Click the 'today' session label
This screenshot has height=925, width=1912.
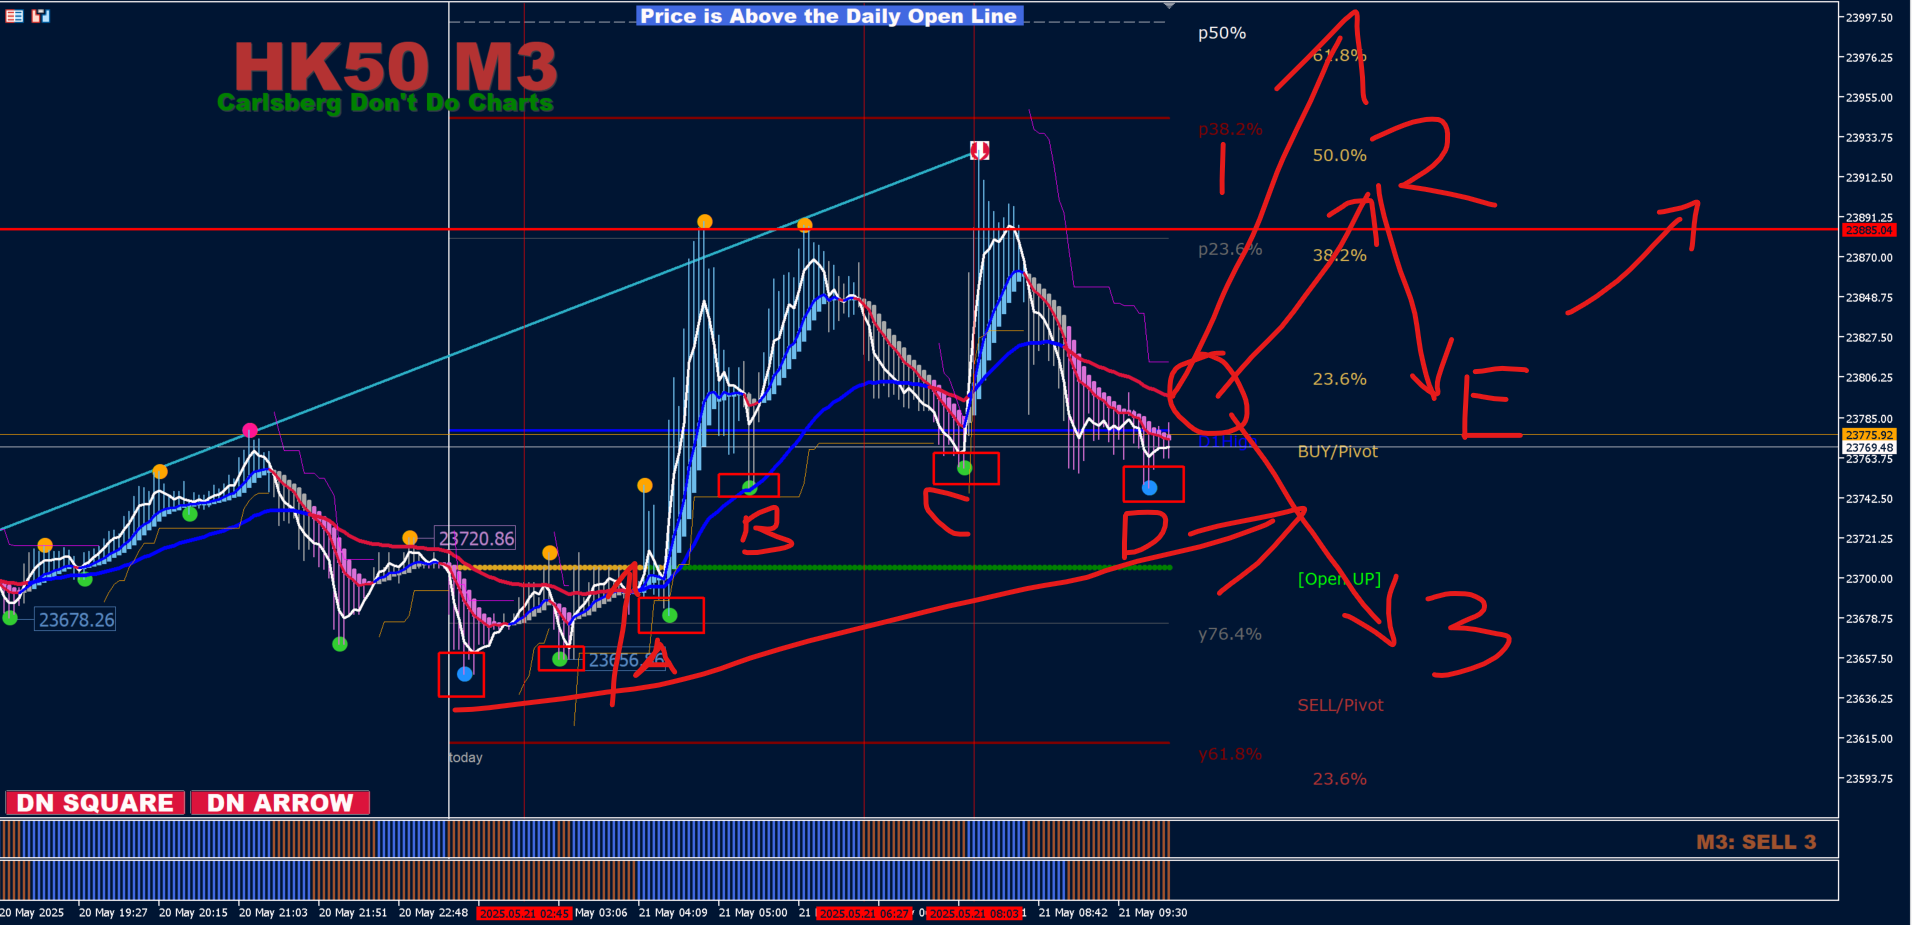pyautogui.click(x=466, y=757)
